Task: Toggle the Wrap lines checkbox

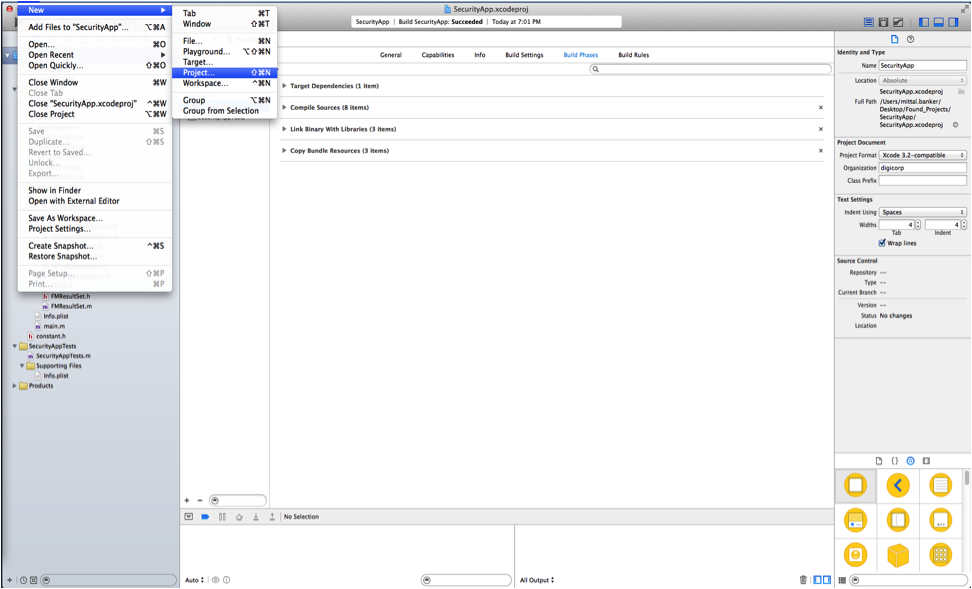Action: tap(882, 243)
